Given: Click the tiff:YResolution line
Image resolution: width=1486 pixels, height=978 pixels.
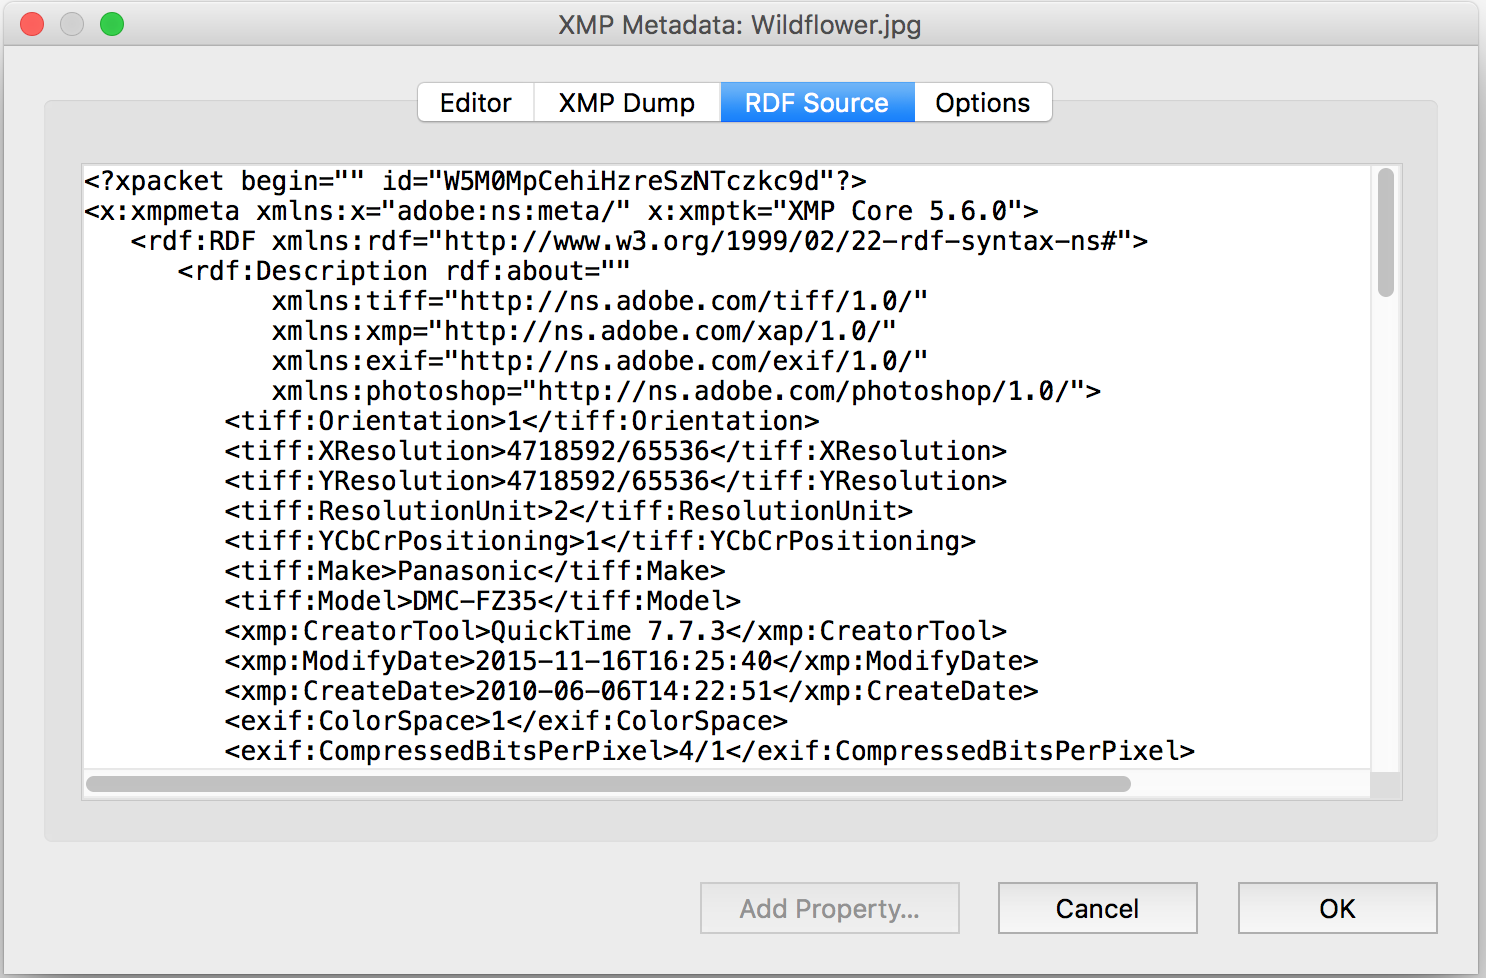Looking at the screenshot, I should click(x=616, y=481).
